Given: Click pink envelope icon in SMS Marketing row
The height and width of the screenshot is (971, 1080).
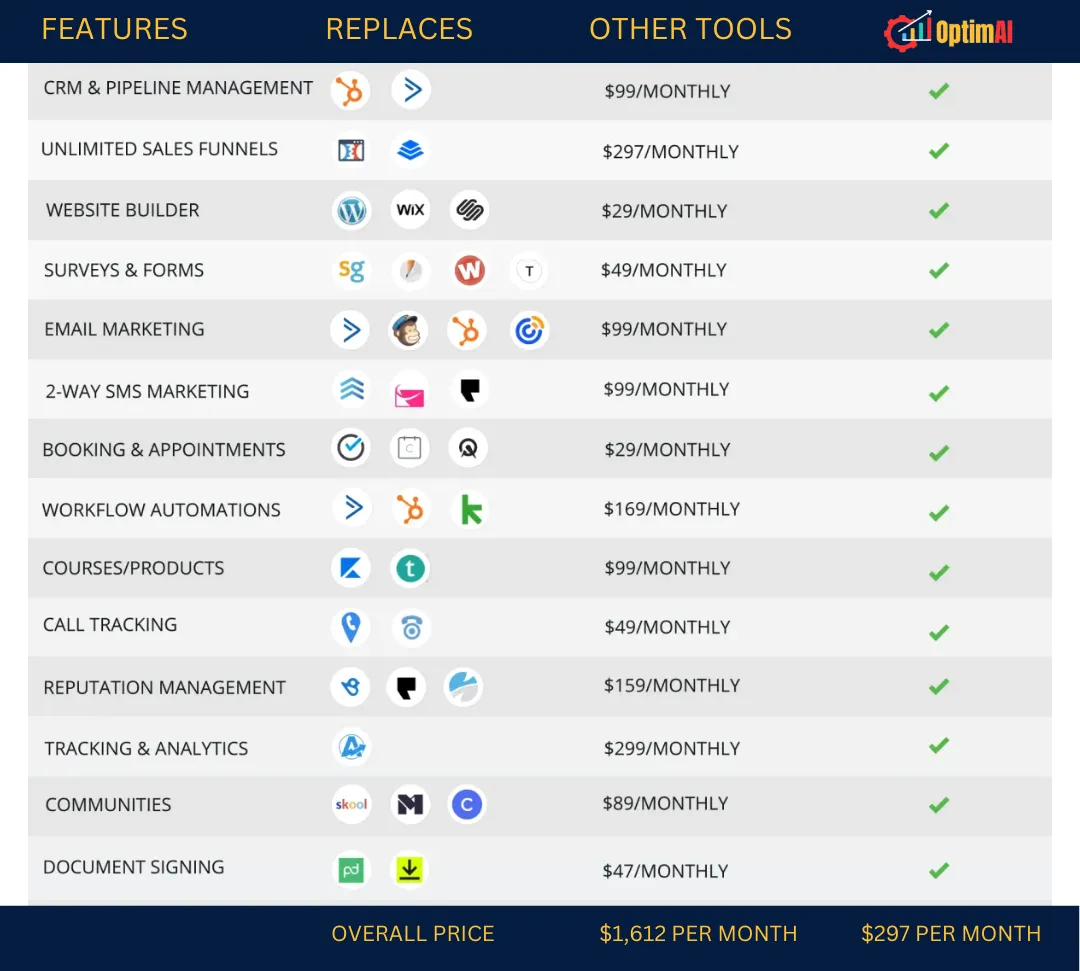Looking at the screenshot, I should [x=409, y=395].
